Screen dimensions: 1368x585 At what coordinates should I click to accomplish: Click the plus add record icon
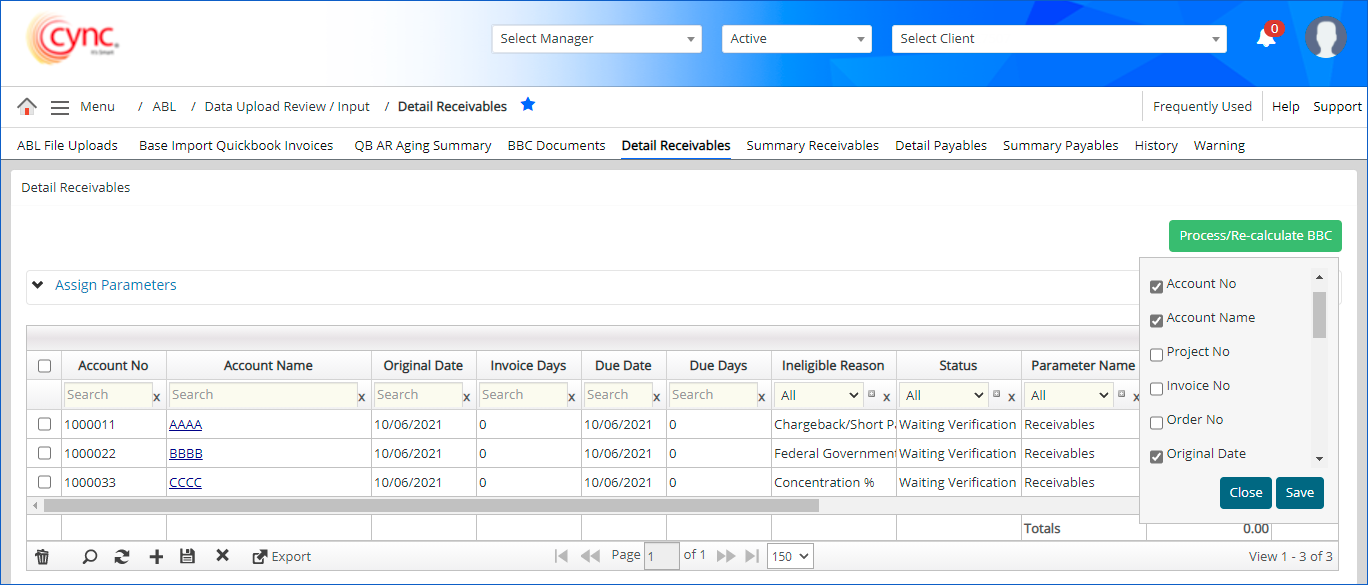pyautogui.click(x=156, y=557)
